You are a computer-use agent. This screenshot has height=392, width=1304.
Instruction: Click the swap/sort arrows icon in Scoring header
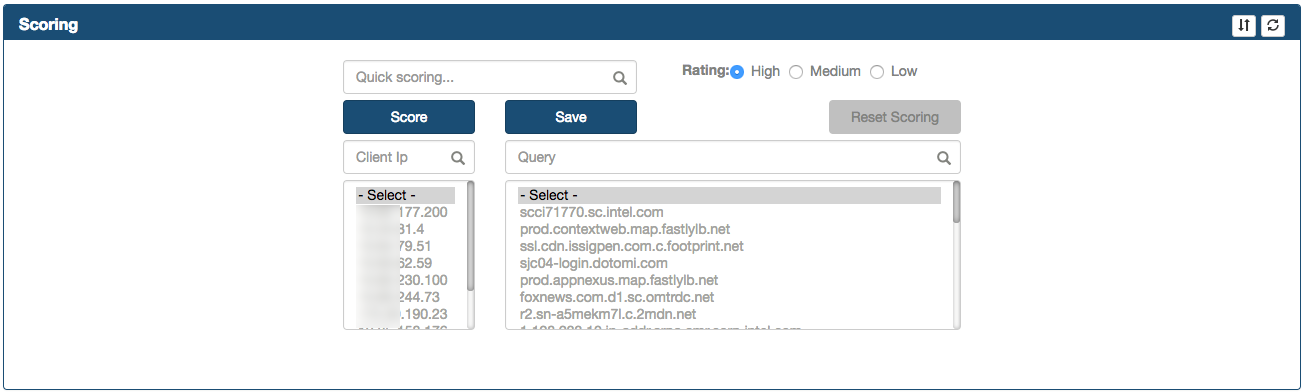coord(1243,26)
